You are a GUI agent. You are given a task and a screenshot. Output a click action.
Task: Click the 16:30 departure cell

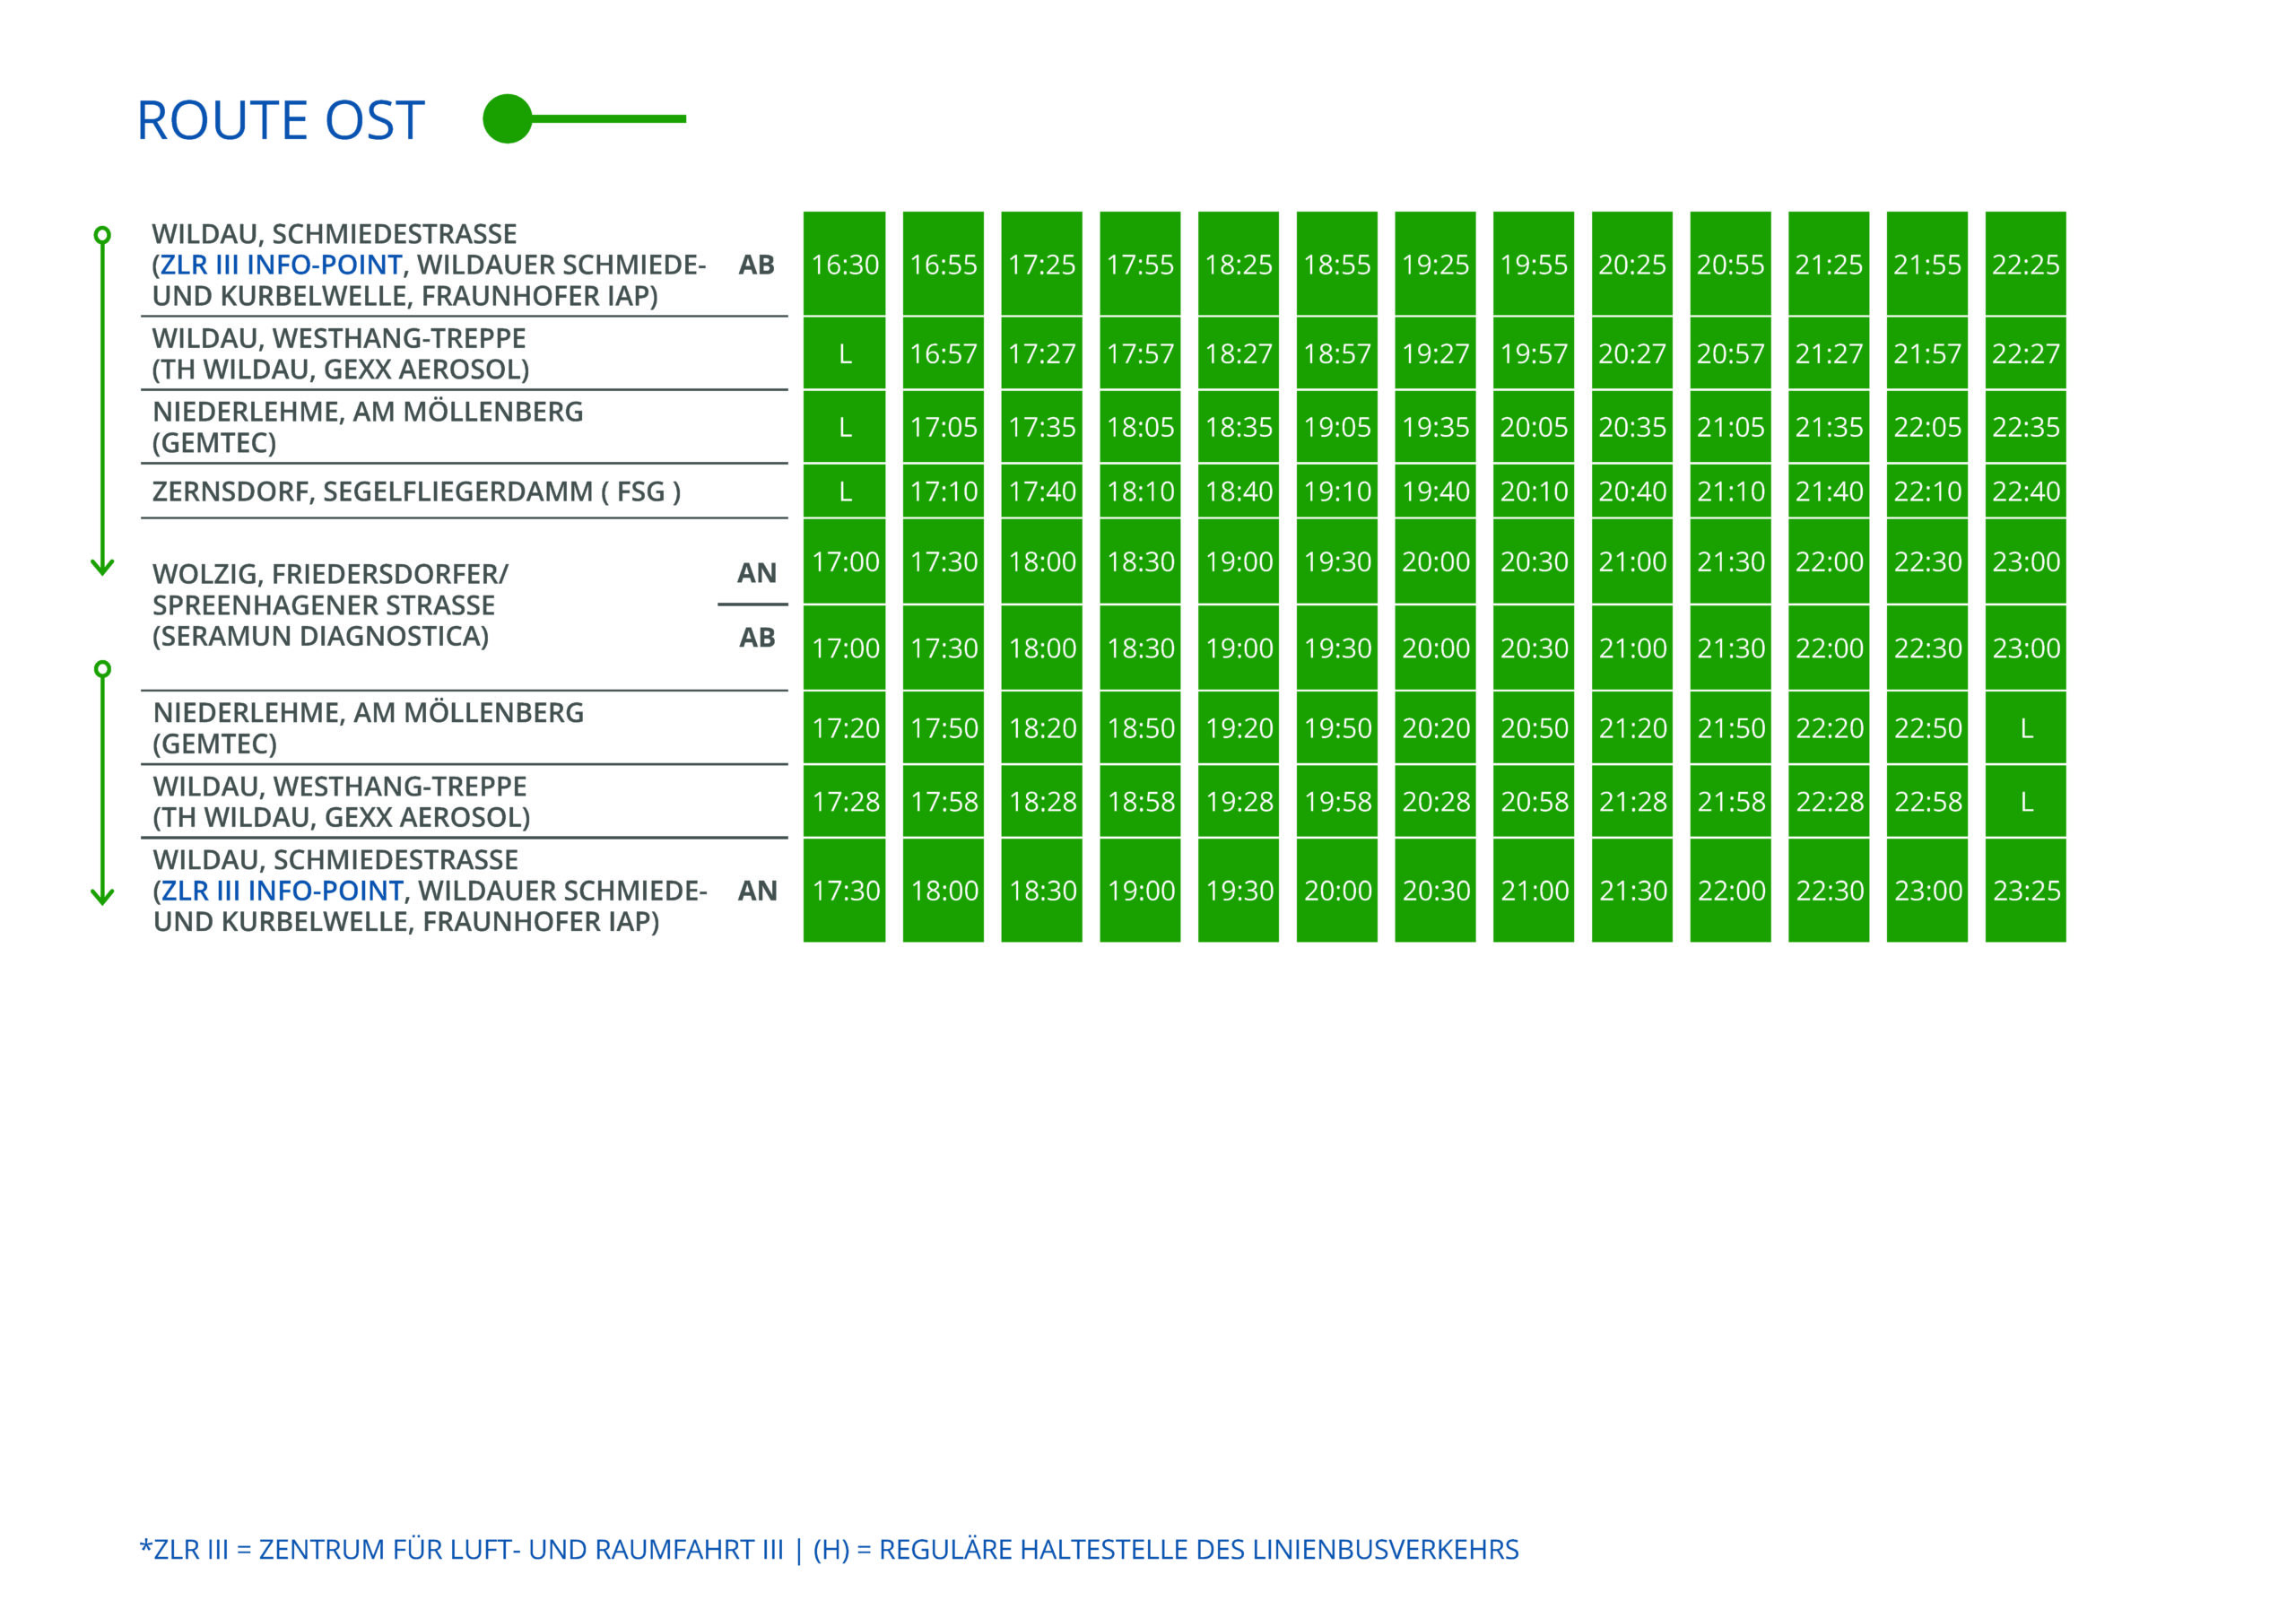[845, 264]
